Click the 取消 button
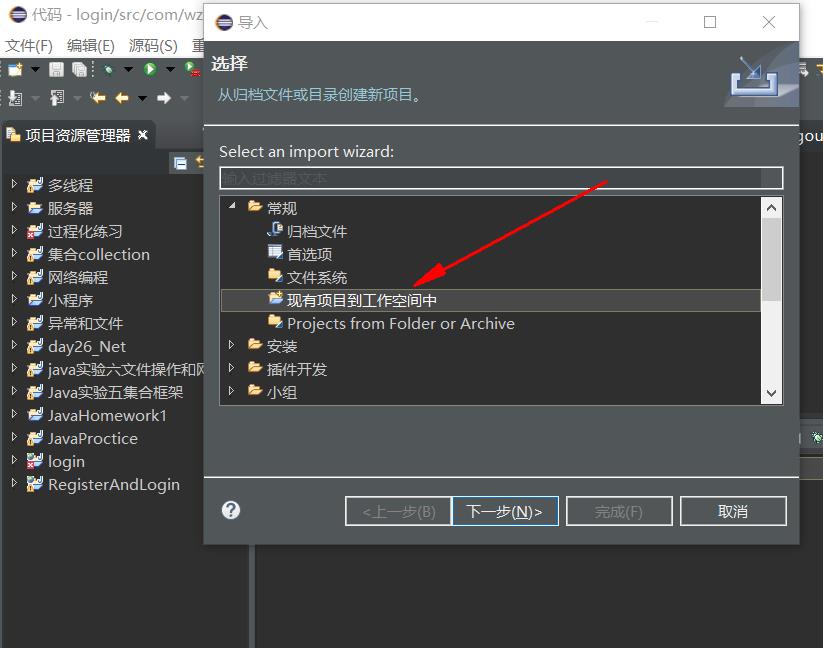This screenshot has width=823, height=648. coord(733,511)
